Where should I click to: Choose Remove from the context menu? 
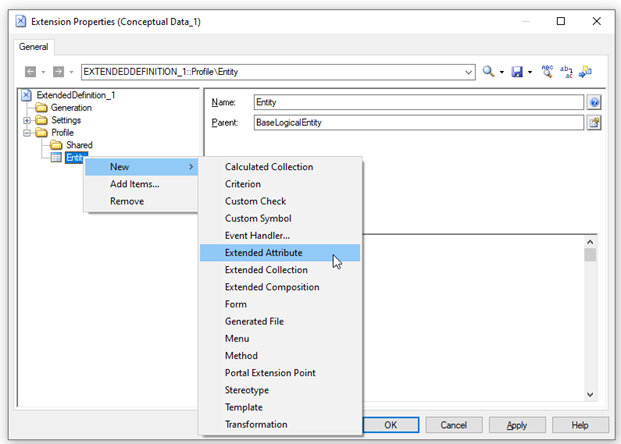click(127, 201)
